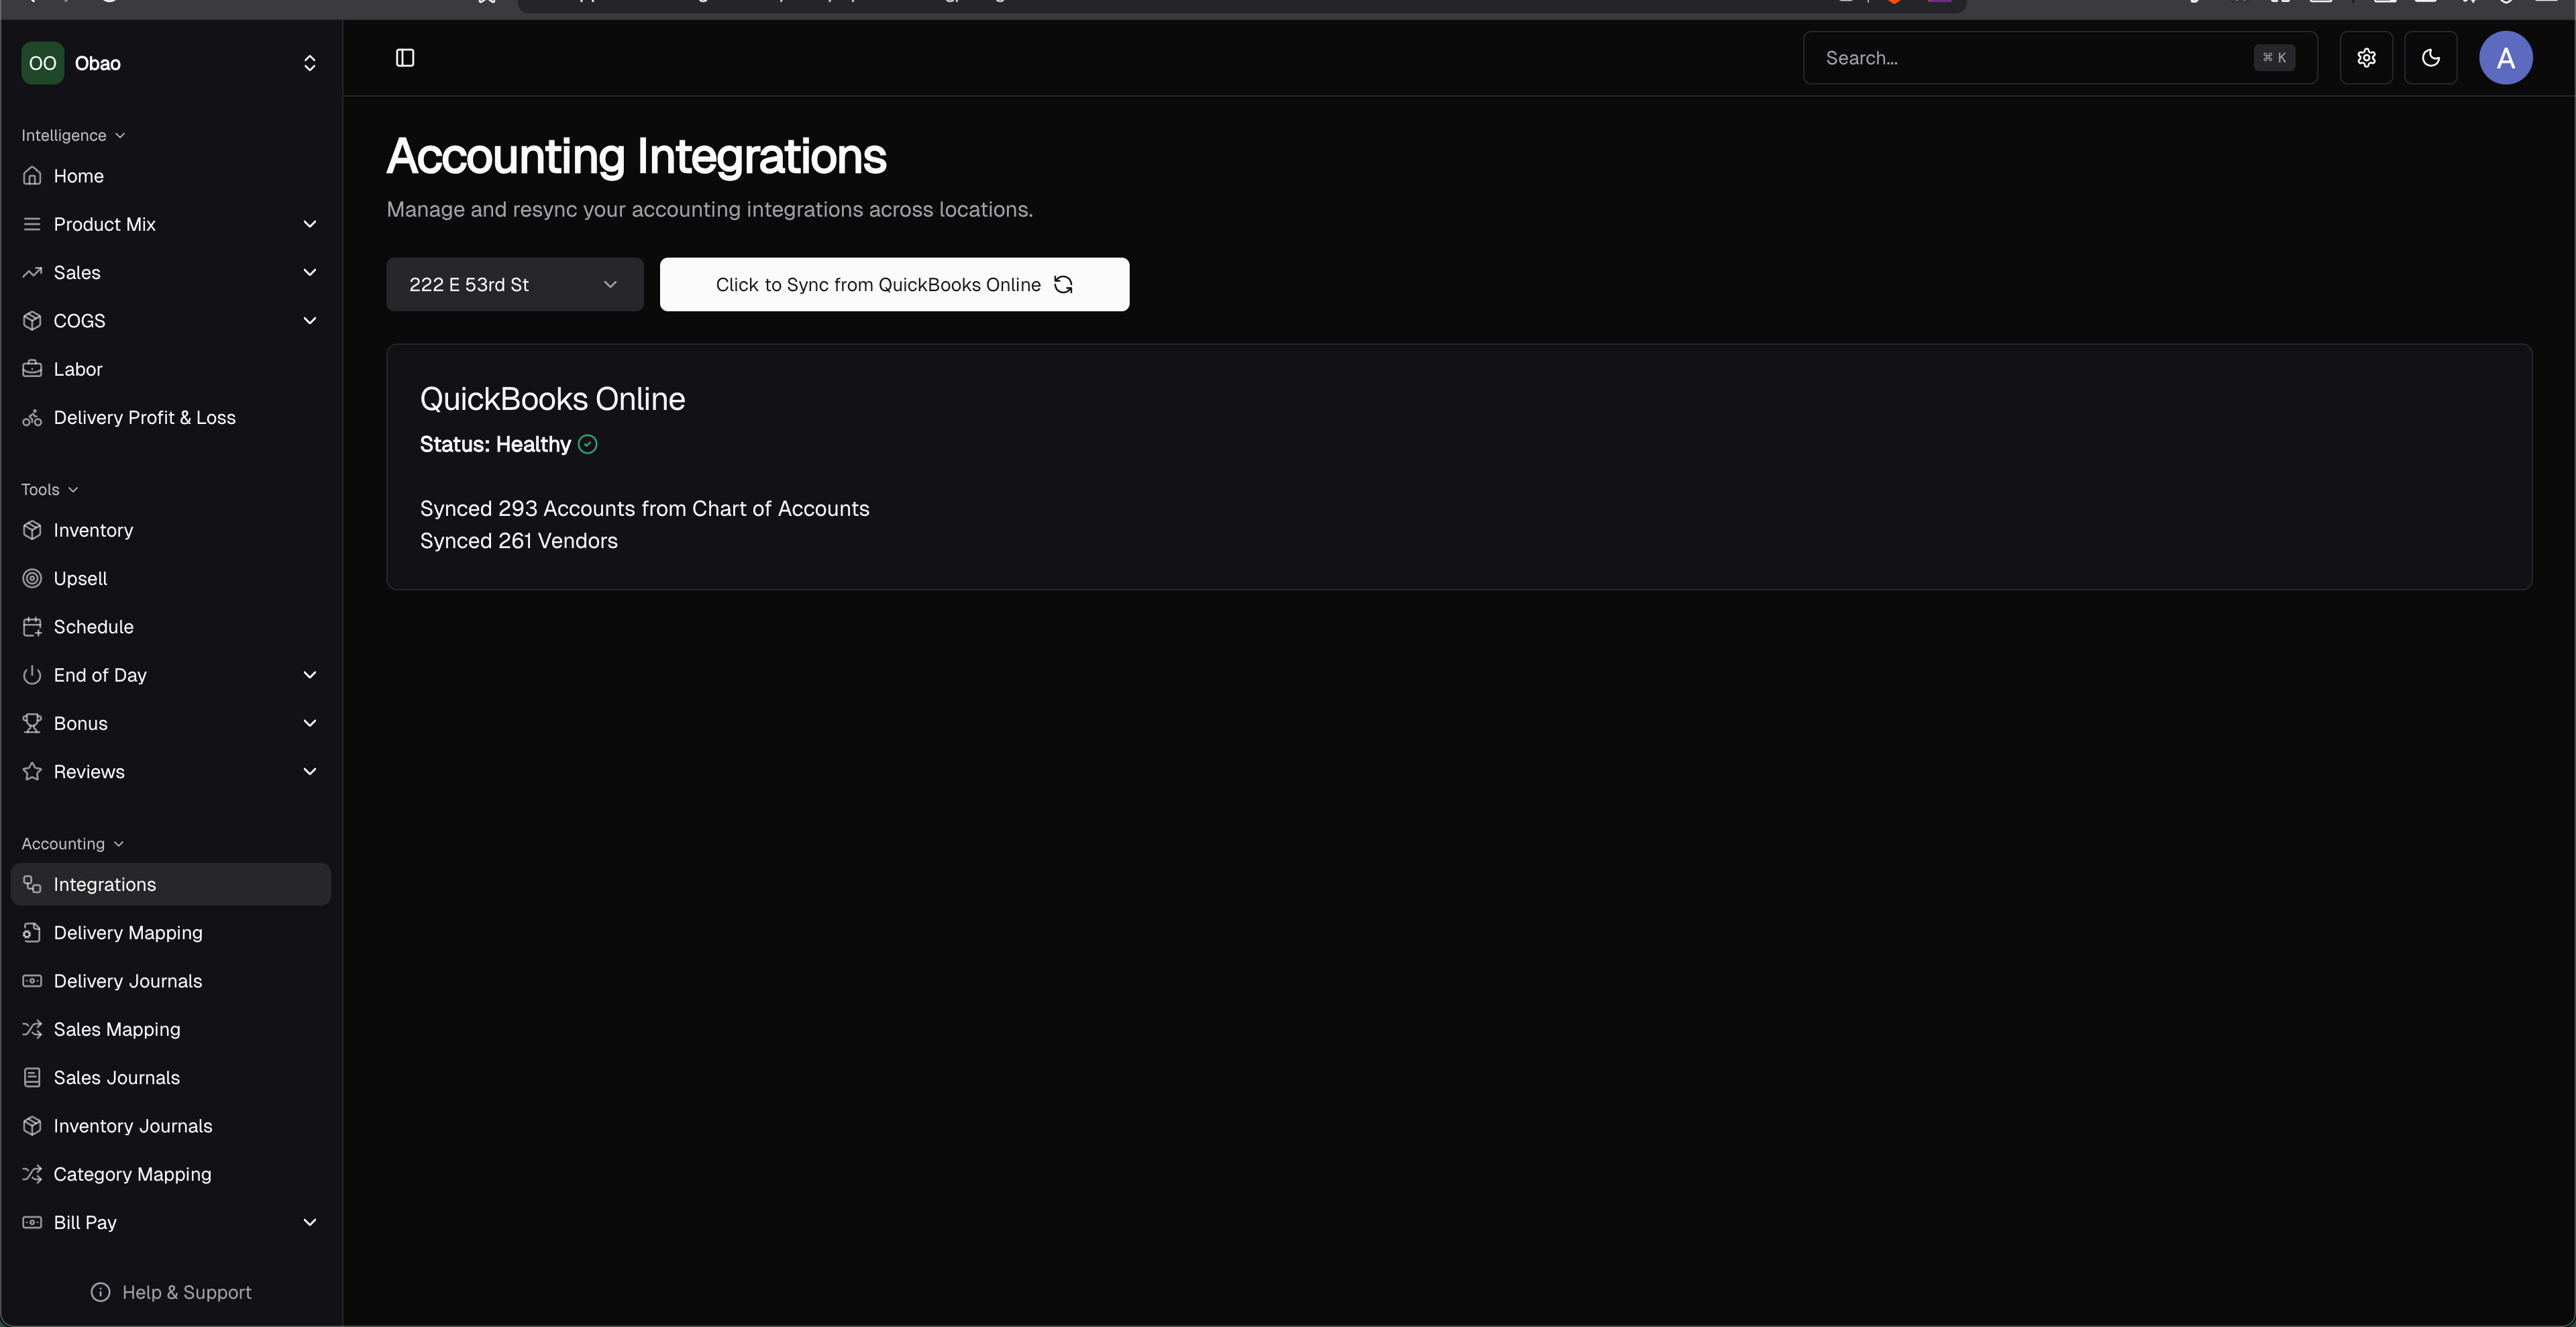Click the Product Mix list icon
This screenshot has height=1327, width=2576.
click(32, 224)
